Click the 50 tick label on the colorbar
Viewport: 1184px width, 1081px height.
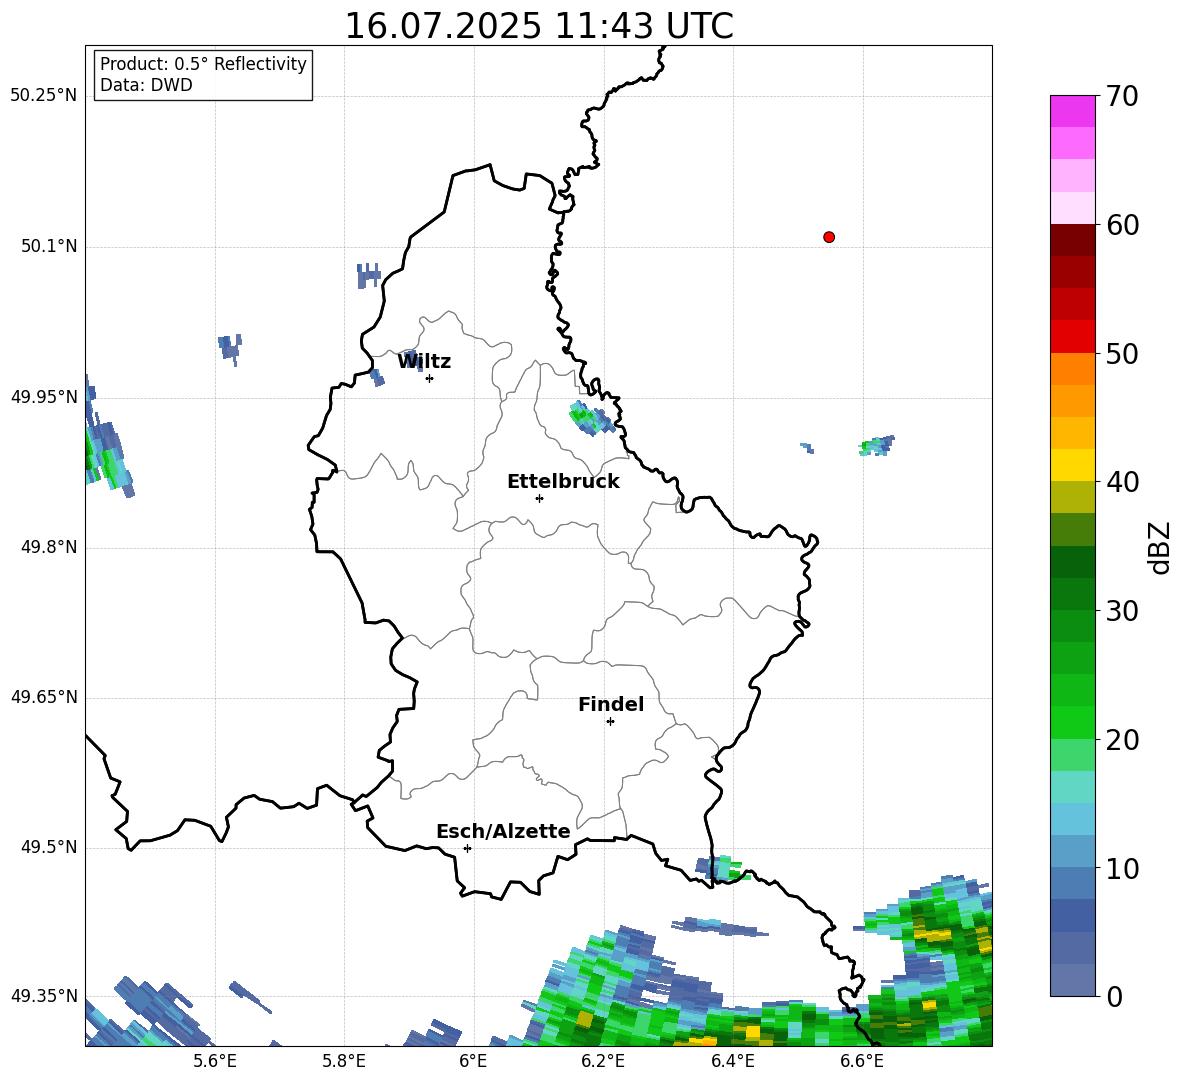[1122, 354]
